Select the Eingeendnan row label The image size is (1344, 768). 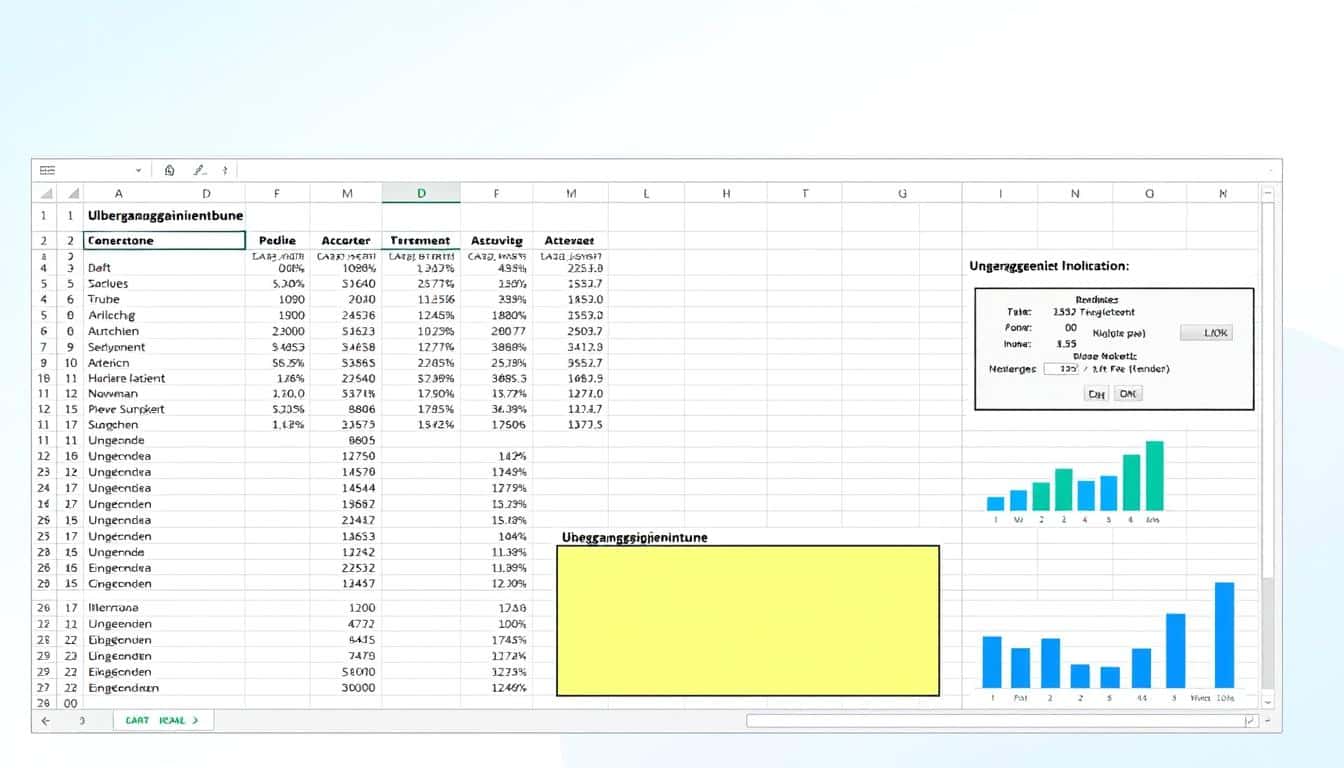[123, 688]
